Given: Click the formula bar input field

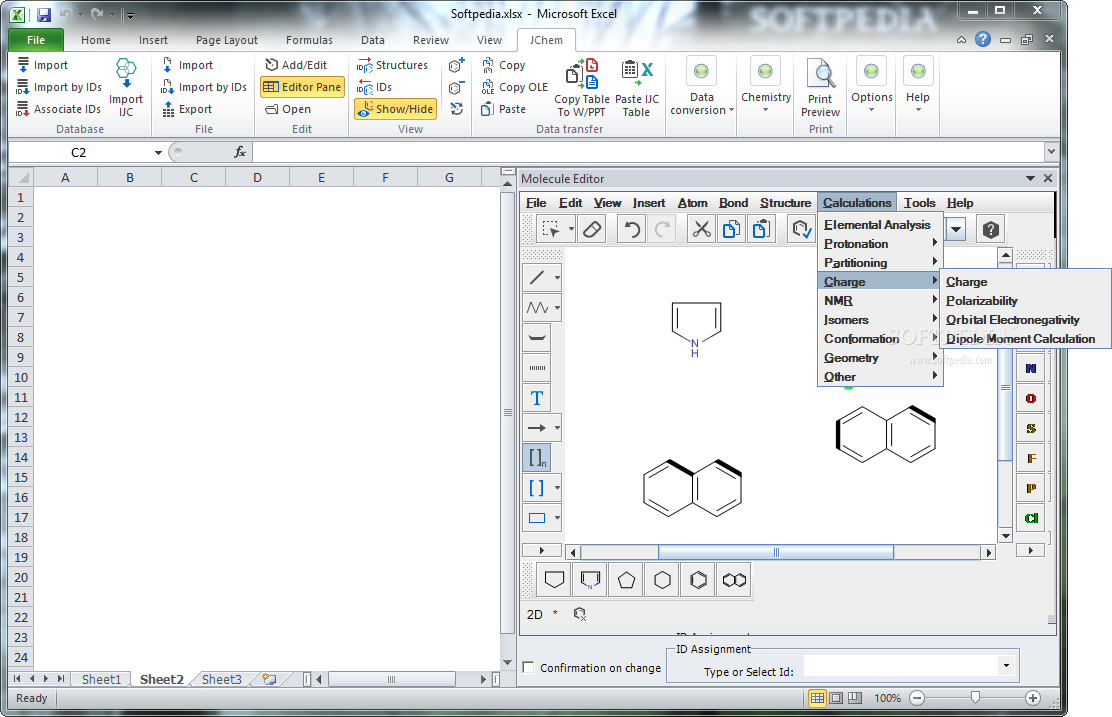Looking at the screenshot, I should coord(647,152).
